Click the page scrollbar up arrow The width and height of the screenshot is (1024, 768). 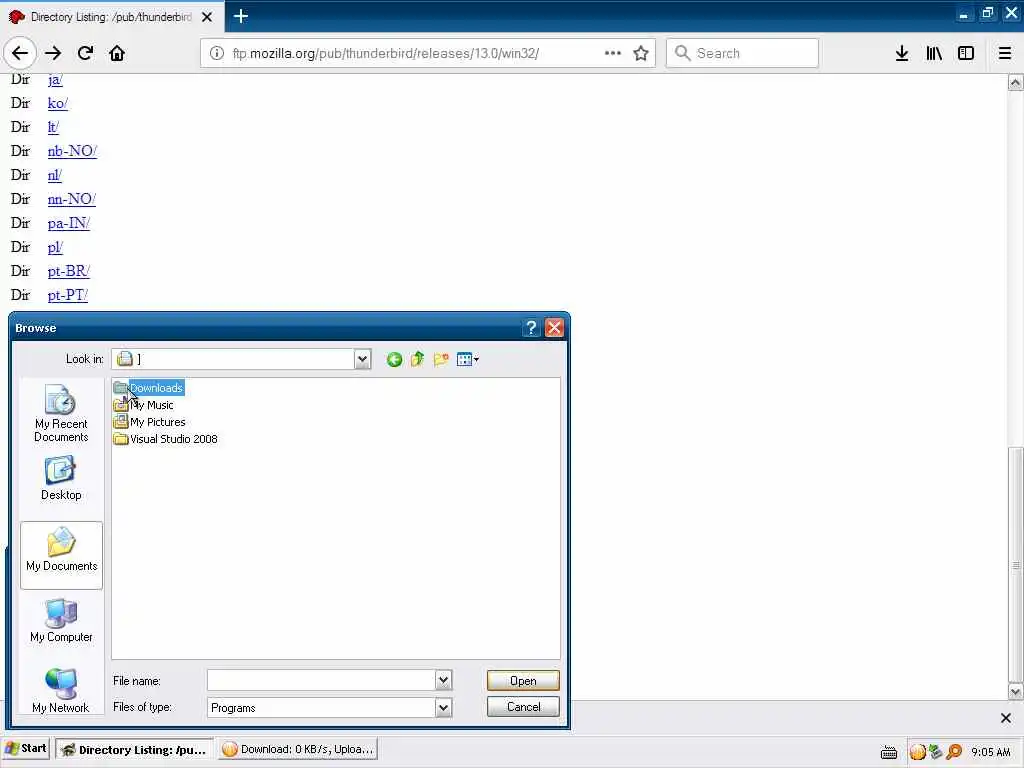coord(1015,82)
